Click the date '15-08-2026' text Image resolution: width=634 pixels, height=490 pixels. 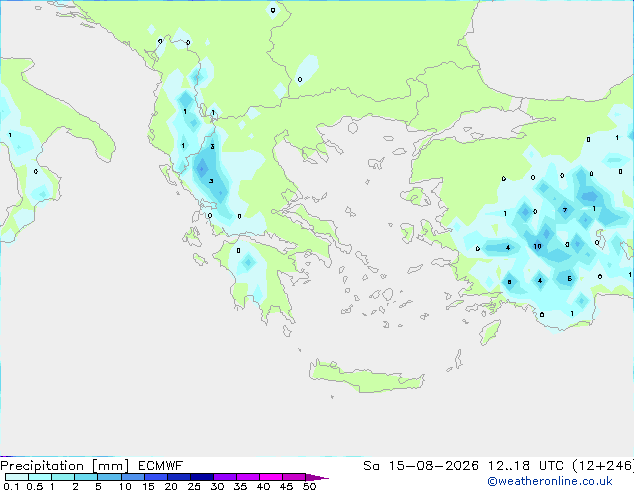(x=434, y=466)
